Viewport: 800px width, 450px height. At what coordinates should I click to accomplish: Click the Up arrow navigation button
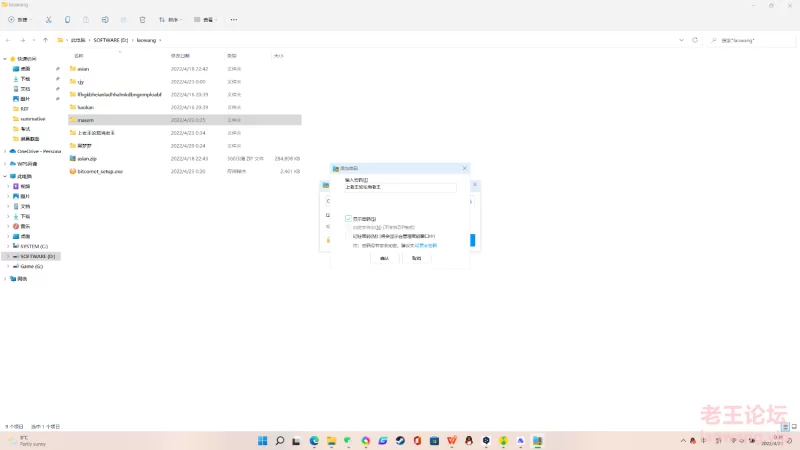pos(46,40)
